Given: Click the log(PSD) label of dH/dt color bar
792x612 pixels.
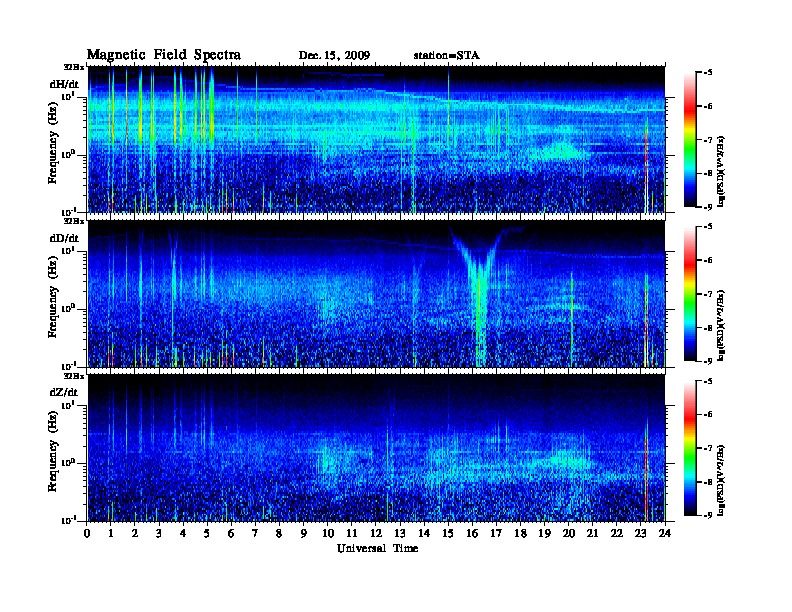Looking at the screenshot, I should [x=721, y=171].
